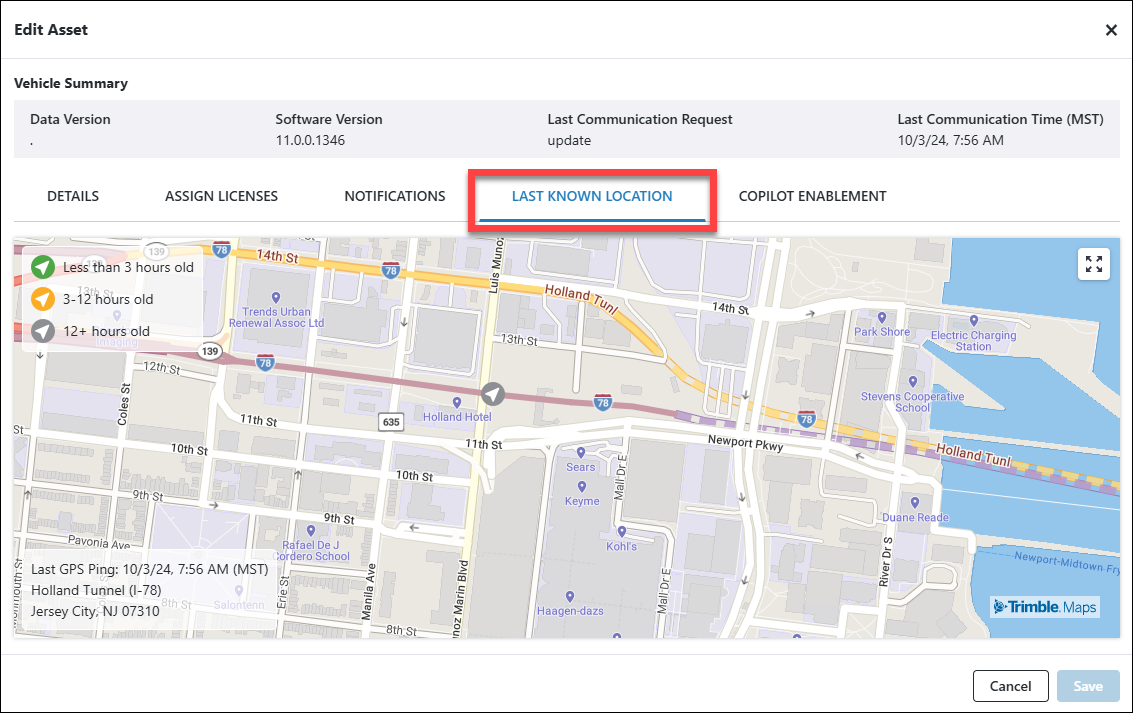Click the Trimble Maps logo
The width and height of the screenshot is (1133, 713).
(x=1045, y=607)
